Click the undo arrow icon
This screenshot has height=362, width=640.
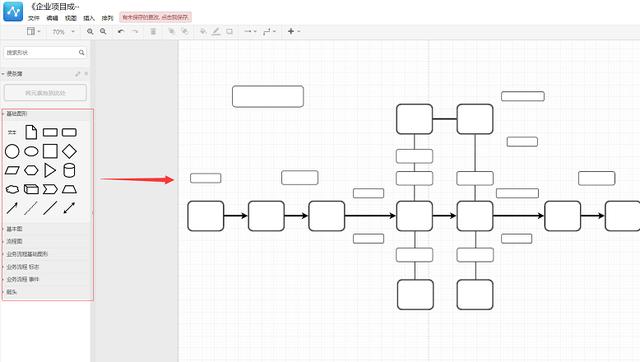121,31
